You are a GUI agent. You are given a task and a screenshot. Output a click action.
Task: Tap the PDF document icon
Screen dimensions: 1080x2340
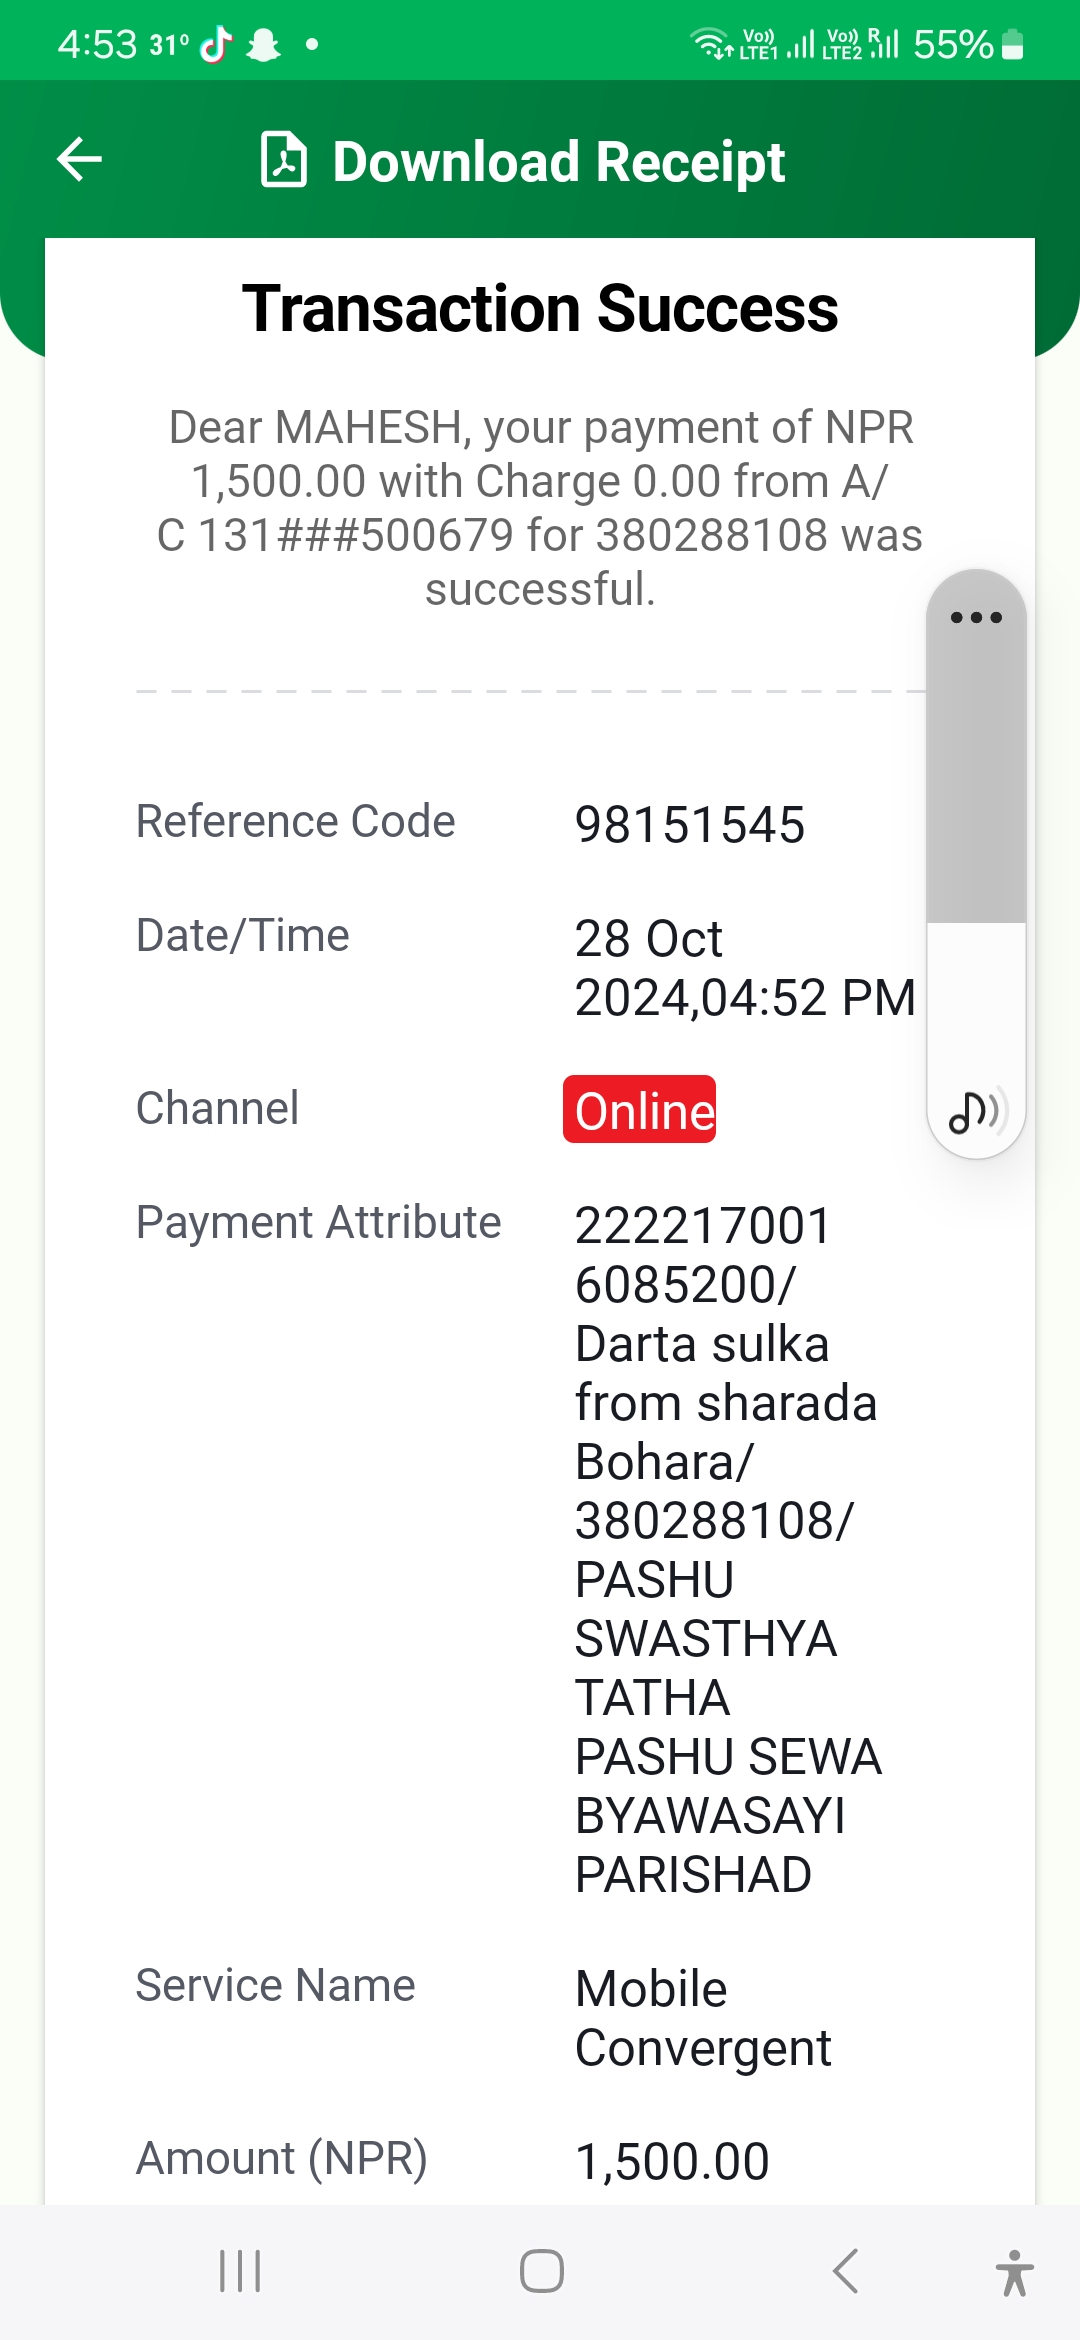283,160
